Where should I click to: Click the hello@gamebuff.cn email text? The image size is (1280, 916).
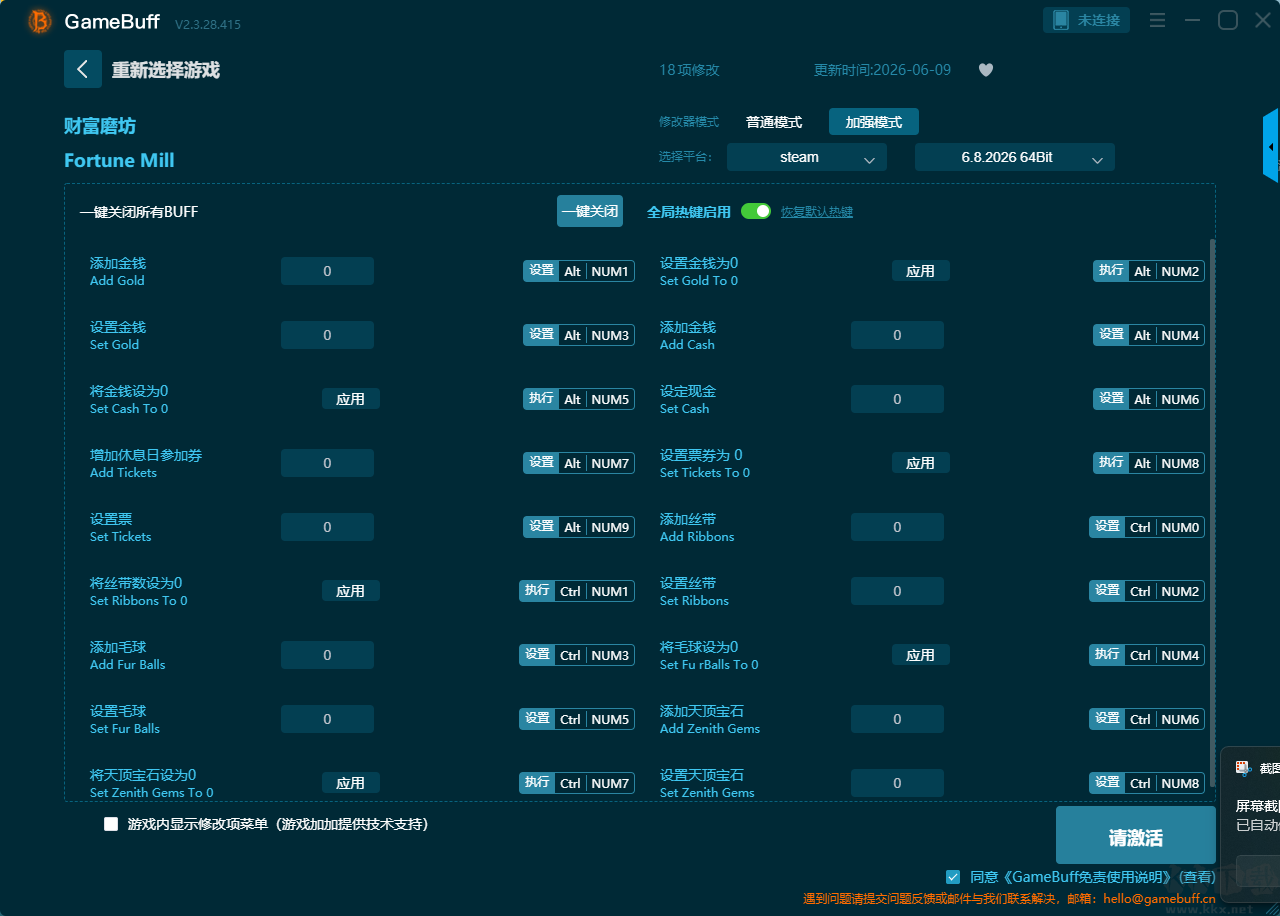point(1159,899)
